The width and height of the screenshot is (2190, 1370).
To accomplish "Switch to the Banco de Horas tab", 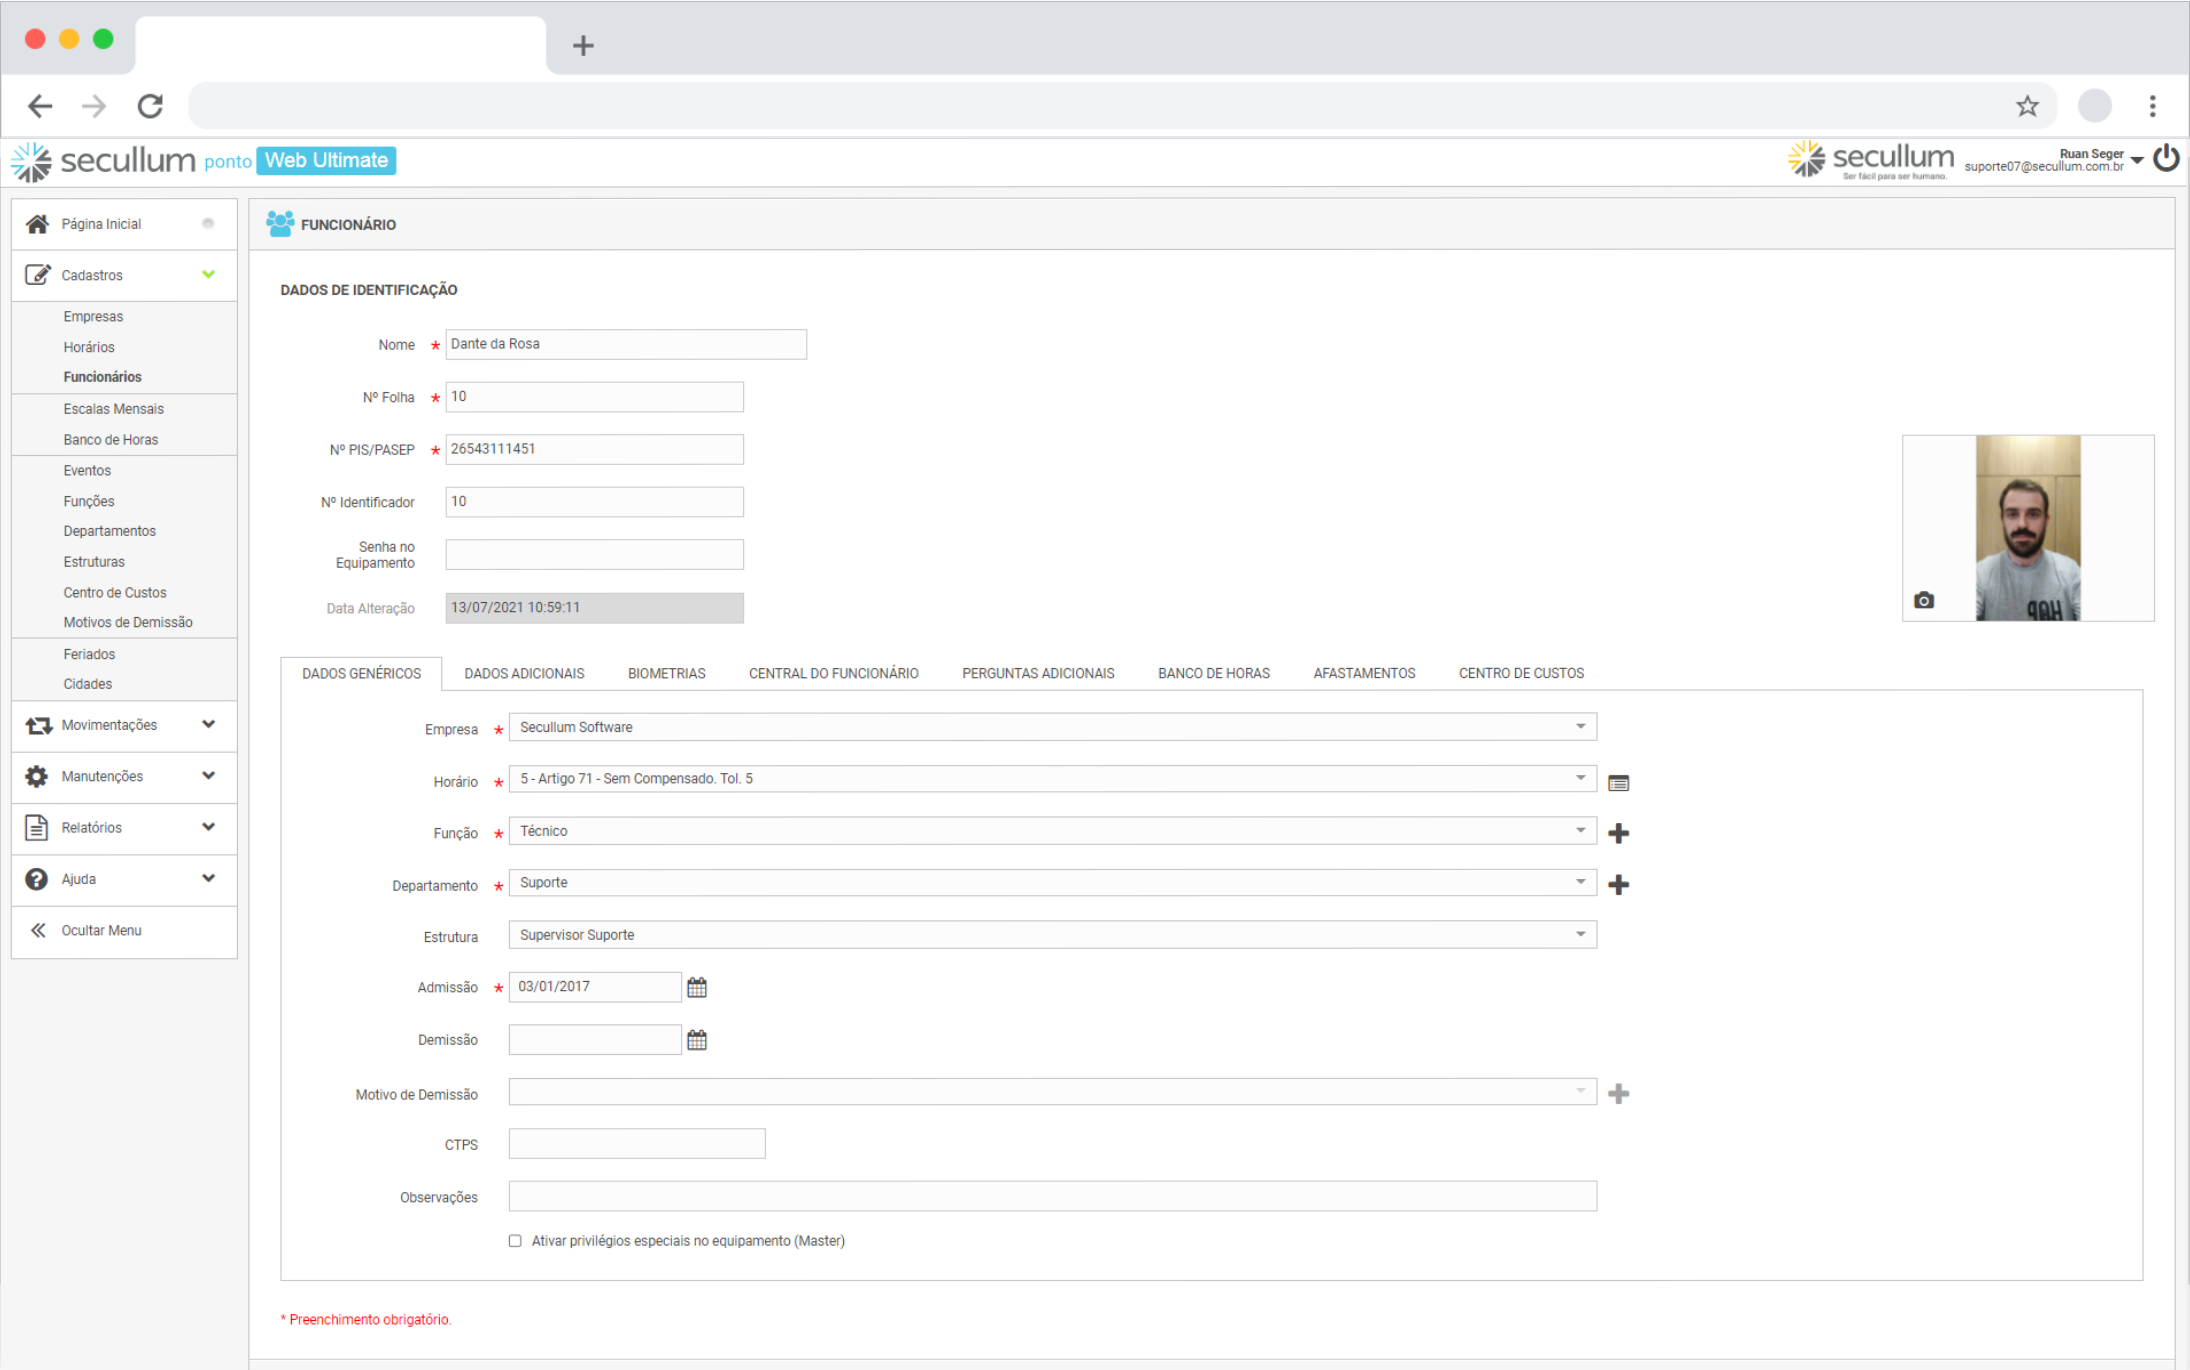I will click(1213, 674).
